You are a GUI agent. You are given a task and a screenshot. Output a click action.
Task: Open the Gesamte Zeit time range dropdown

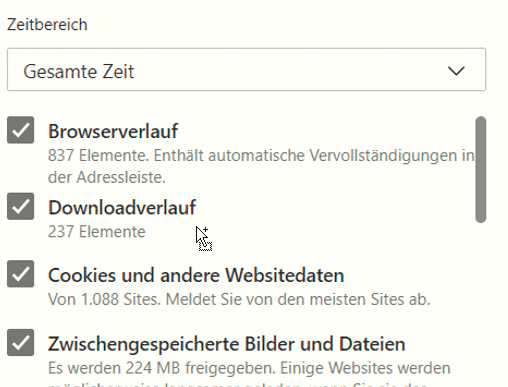246,70
